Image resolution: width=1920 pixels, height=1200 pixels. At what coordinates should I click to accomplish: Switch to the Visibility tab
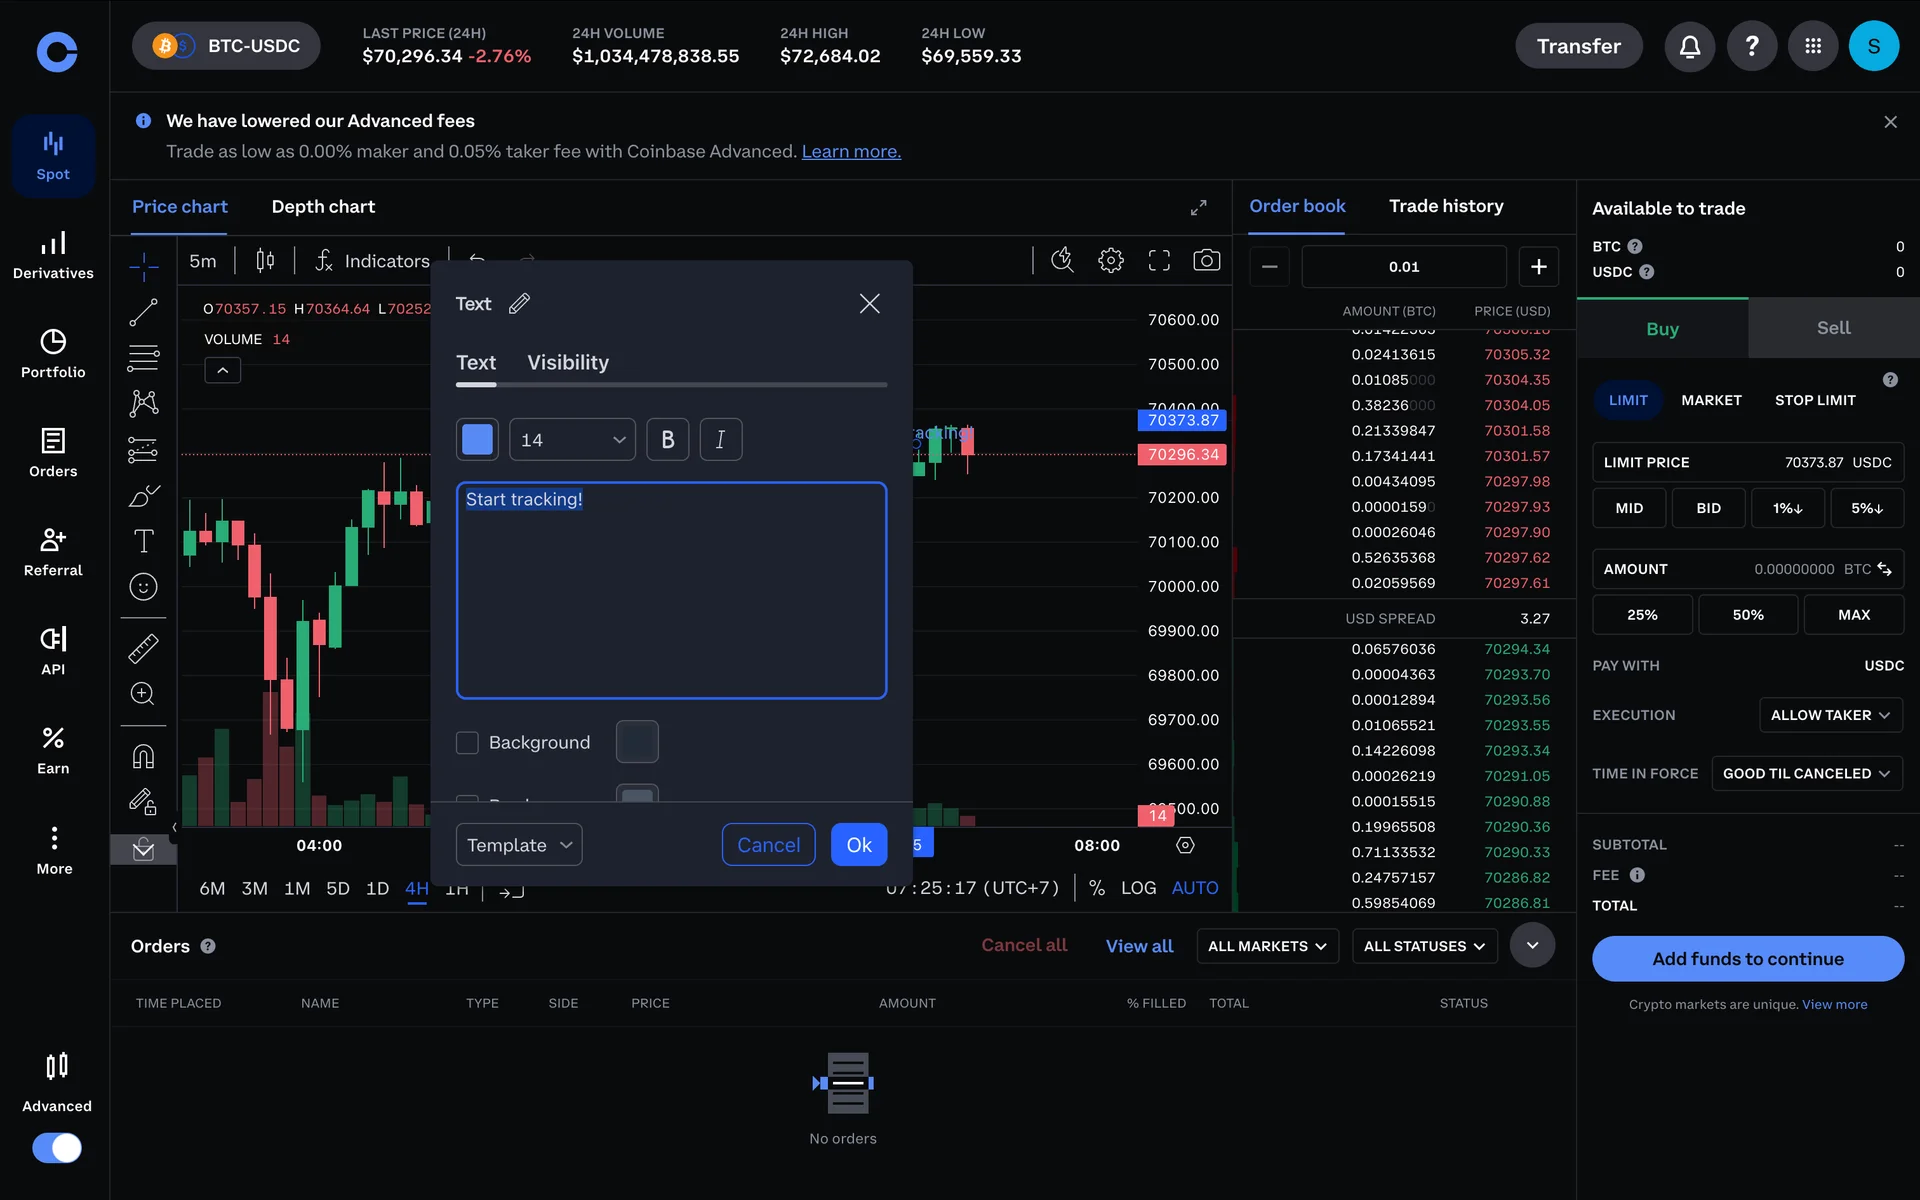point(567,363)
